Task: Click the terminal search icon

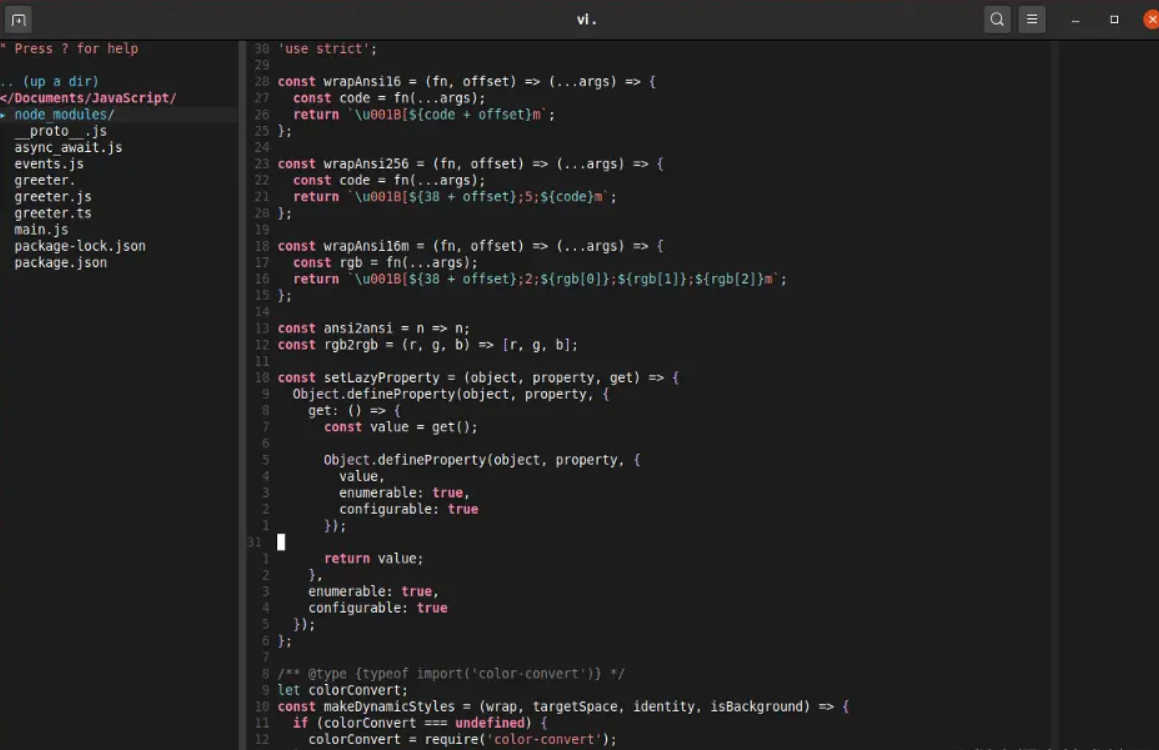Action: (x=997, y=20)
